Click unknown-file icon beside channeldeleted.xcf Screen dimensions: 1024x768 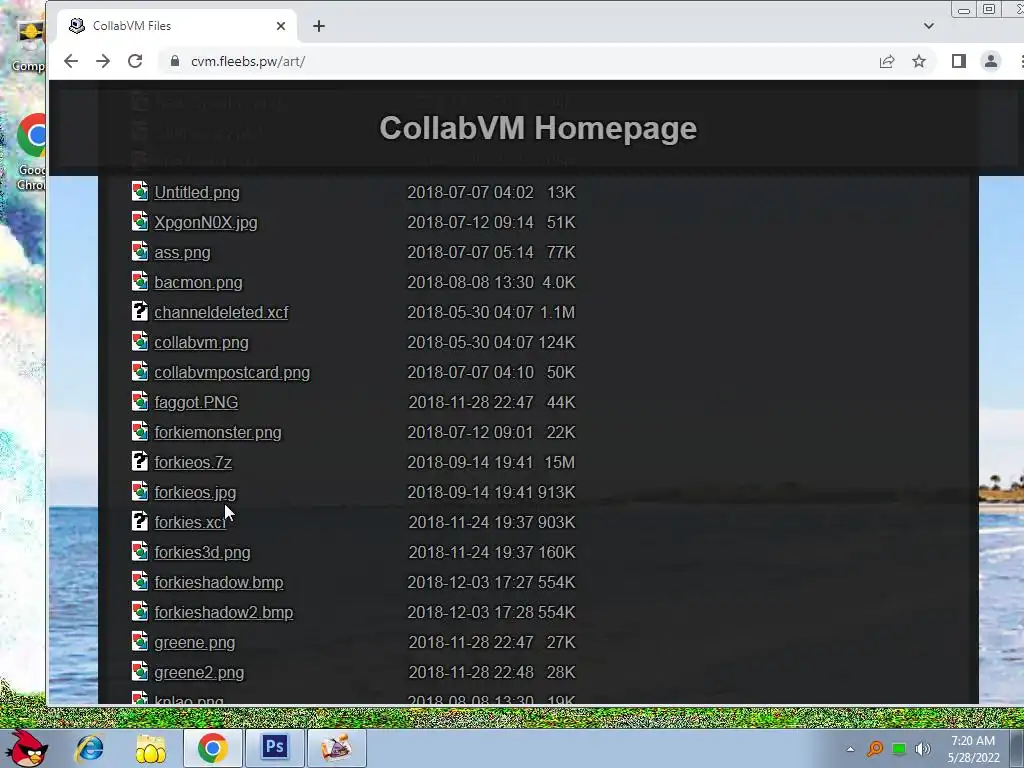(x=140, y=312)
